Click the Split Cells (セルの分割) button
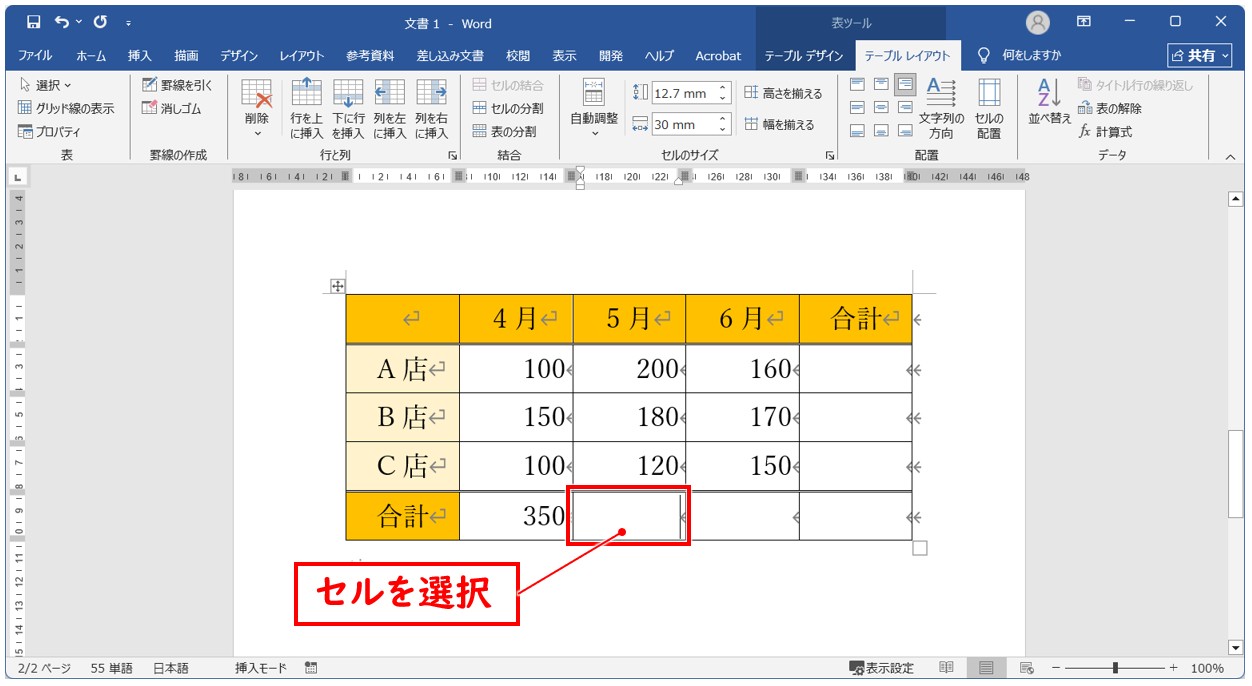Viewport: 1252px width, 686px height. 508,108
